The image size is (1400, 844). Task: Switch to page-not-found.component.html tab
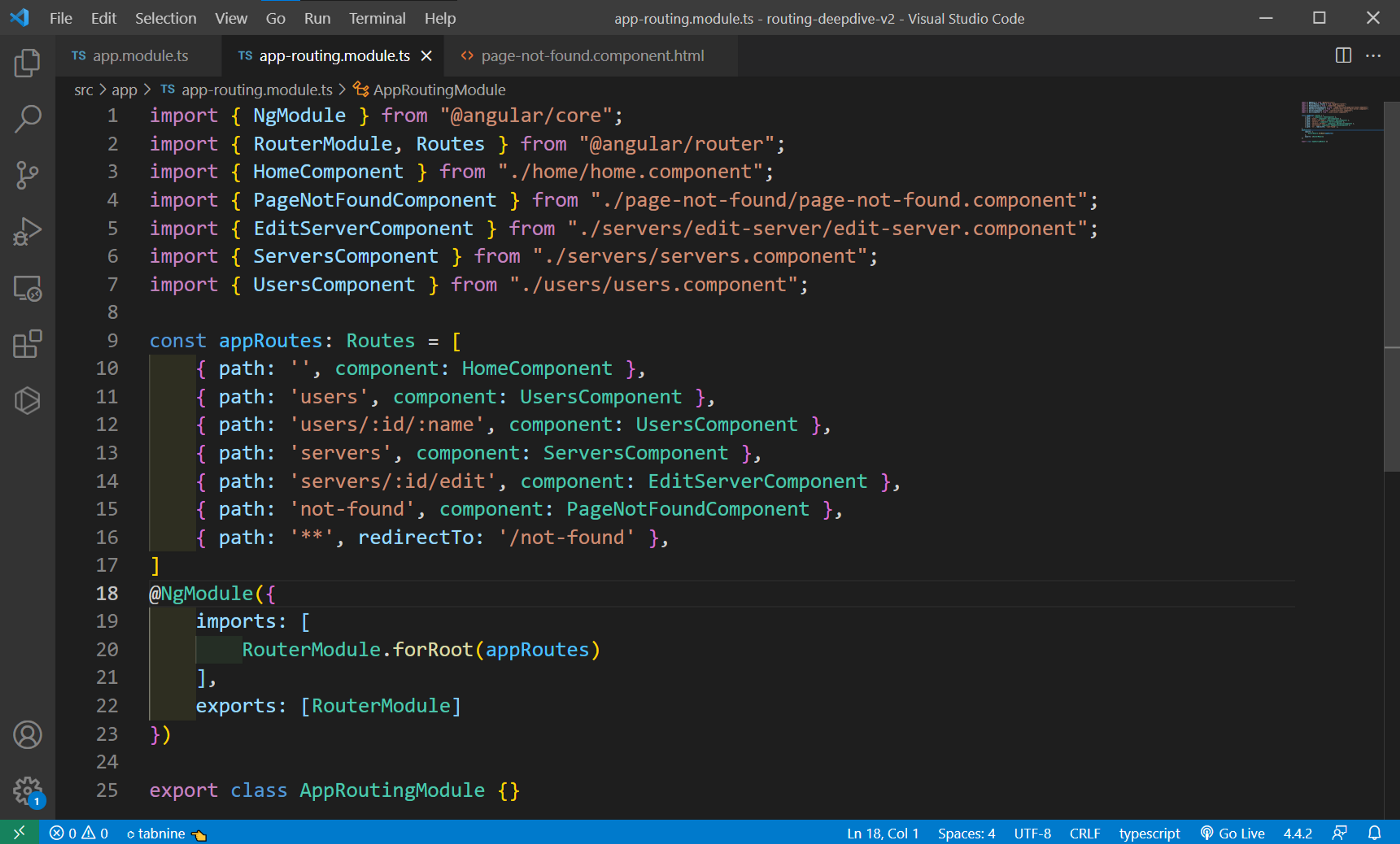pyautogui.click(x=593, y=56)
